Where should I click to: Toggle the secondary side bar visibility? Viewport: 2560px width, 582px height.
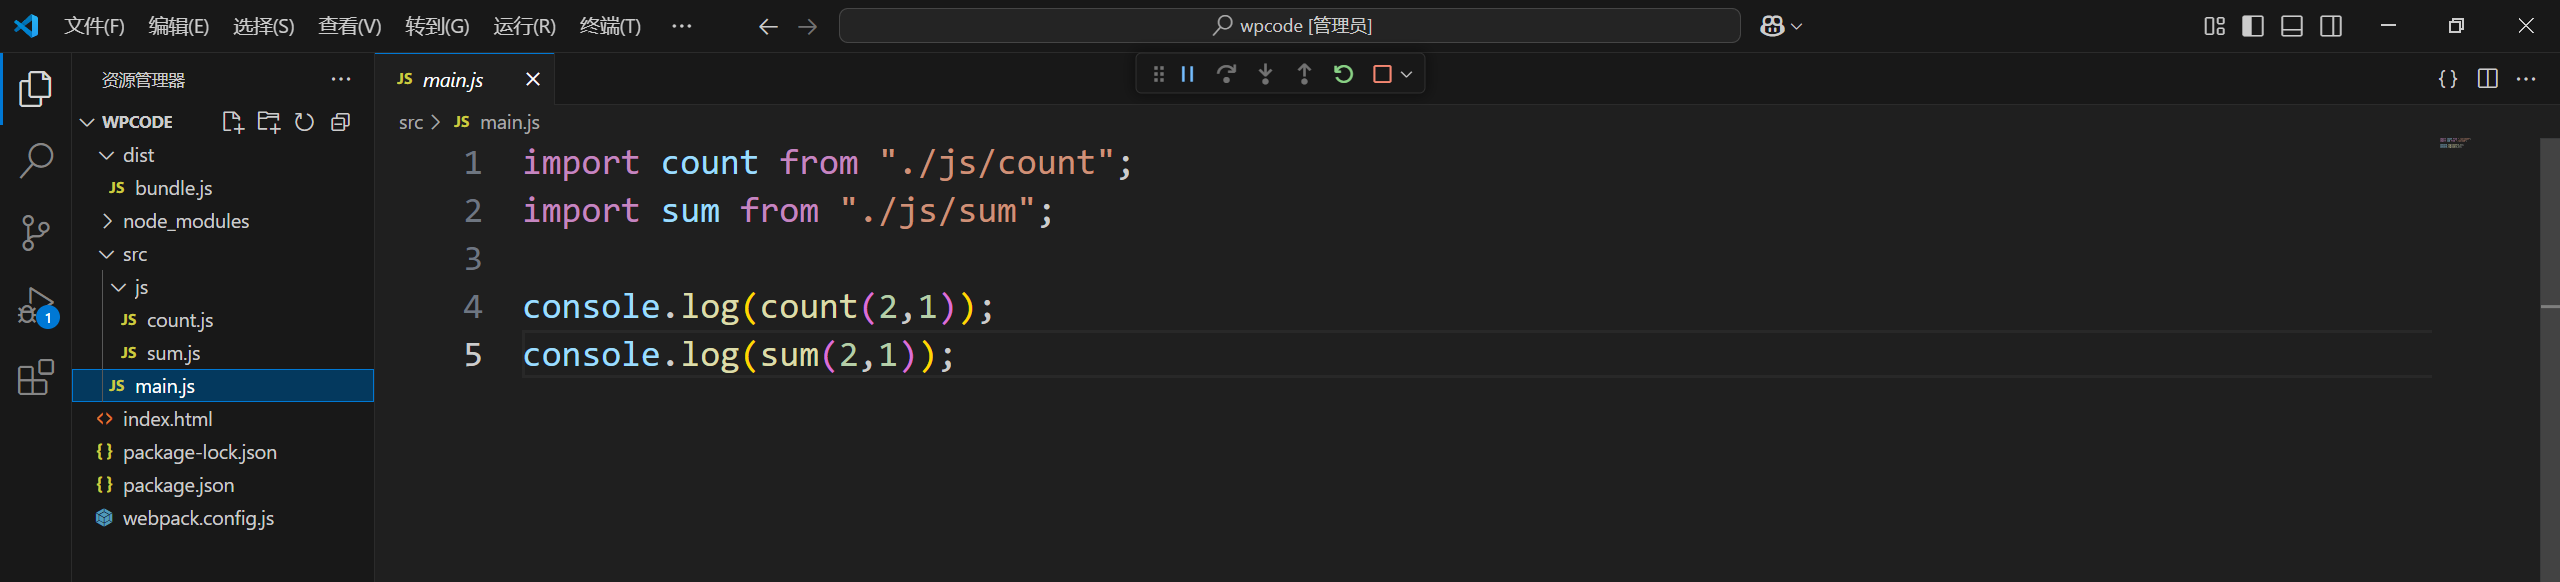[x=2331, y=26]
